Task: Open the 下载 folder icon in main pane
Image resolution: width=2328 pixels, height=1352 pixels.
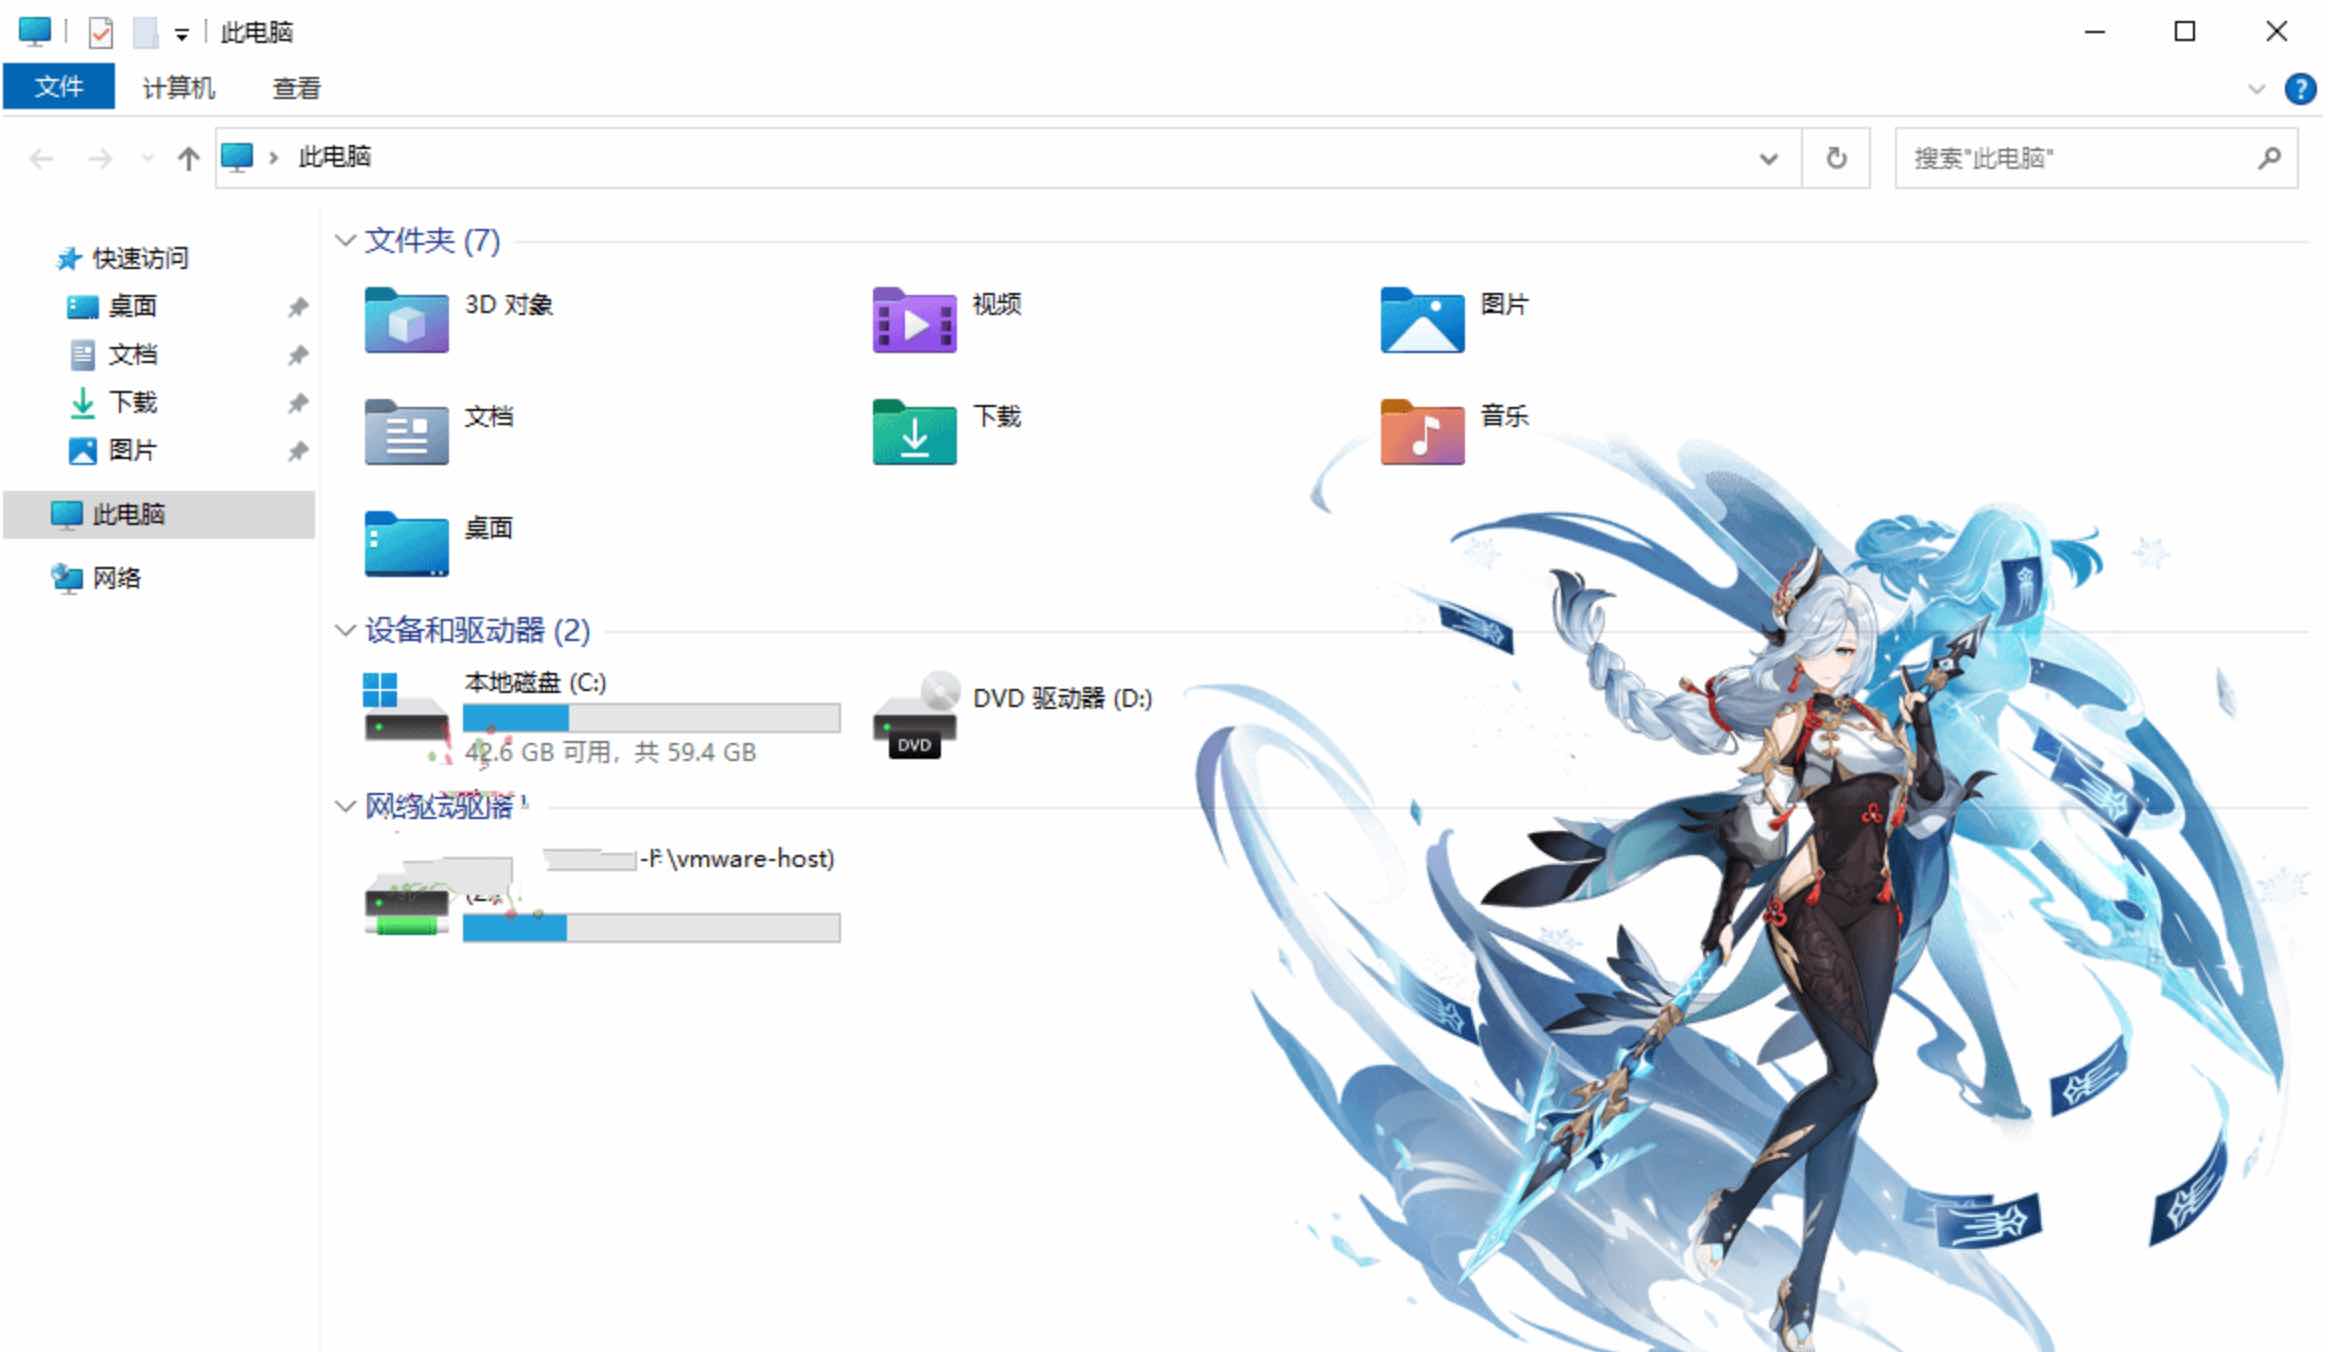Action: [x=914, y=432]
